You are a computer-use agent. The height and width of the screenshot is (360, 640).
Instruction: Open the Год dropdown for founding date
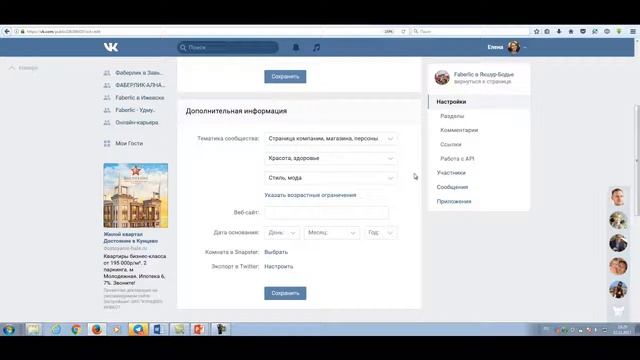coord(380,233)
